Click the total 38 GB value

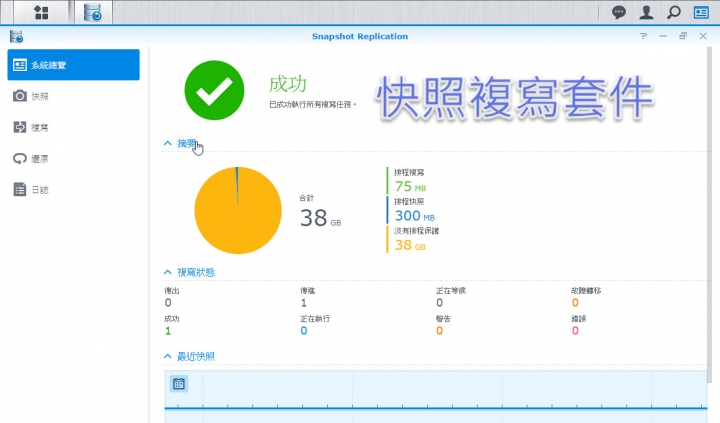coord(321,218)
